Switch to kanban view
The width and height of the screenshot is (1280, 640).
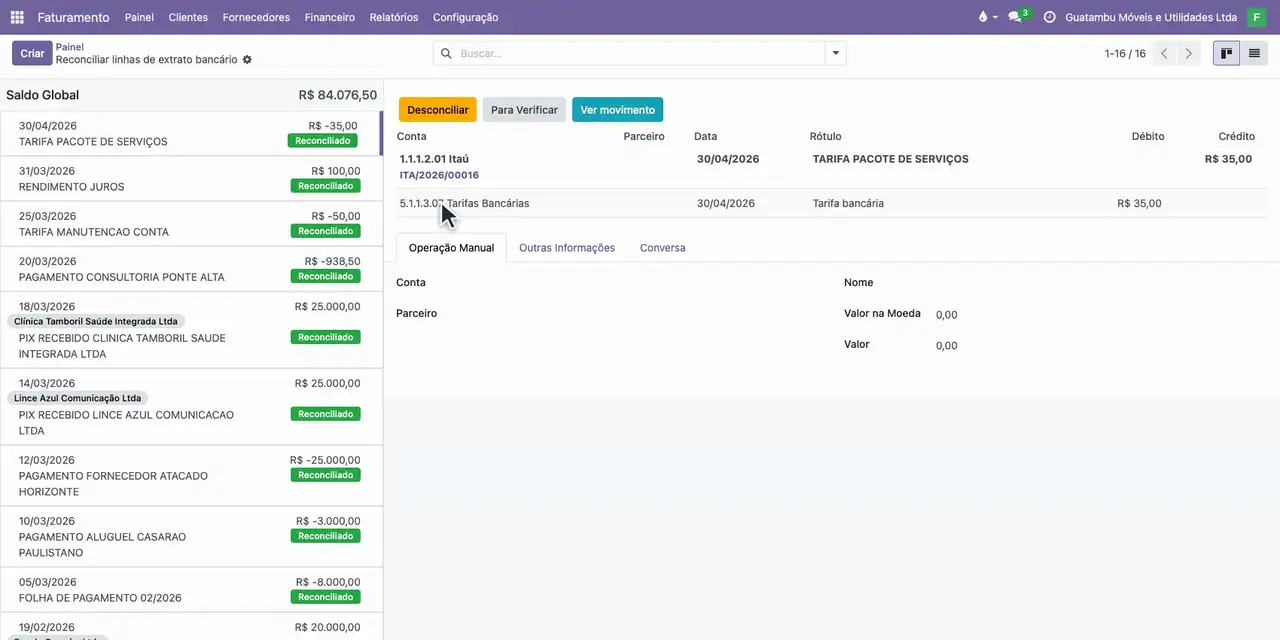(x=1226, y=53)
